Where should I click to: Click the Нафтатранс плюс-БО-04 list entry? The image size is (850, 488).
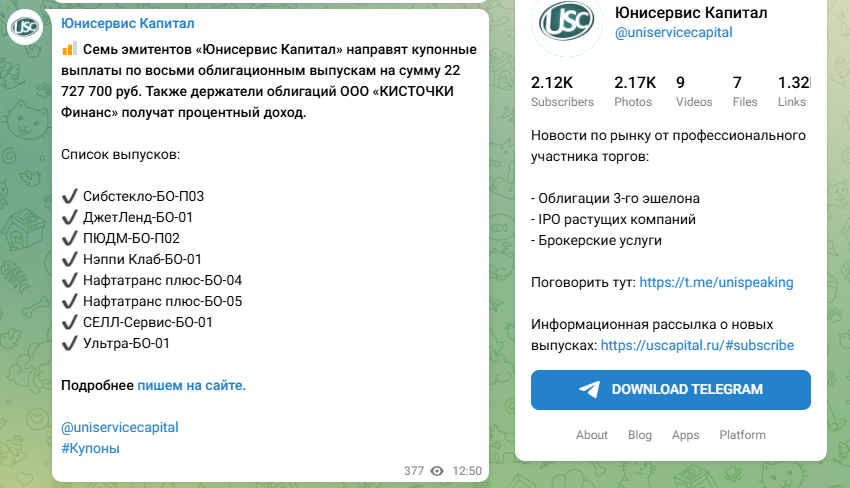[x=162, y=280]
